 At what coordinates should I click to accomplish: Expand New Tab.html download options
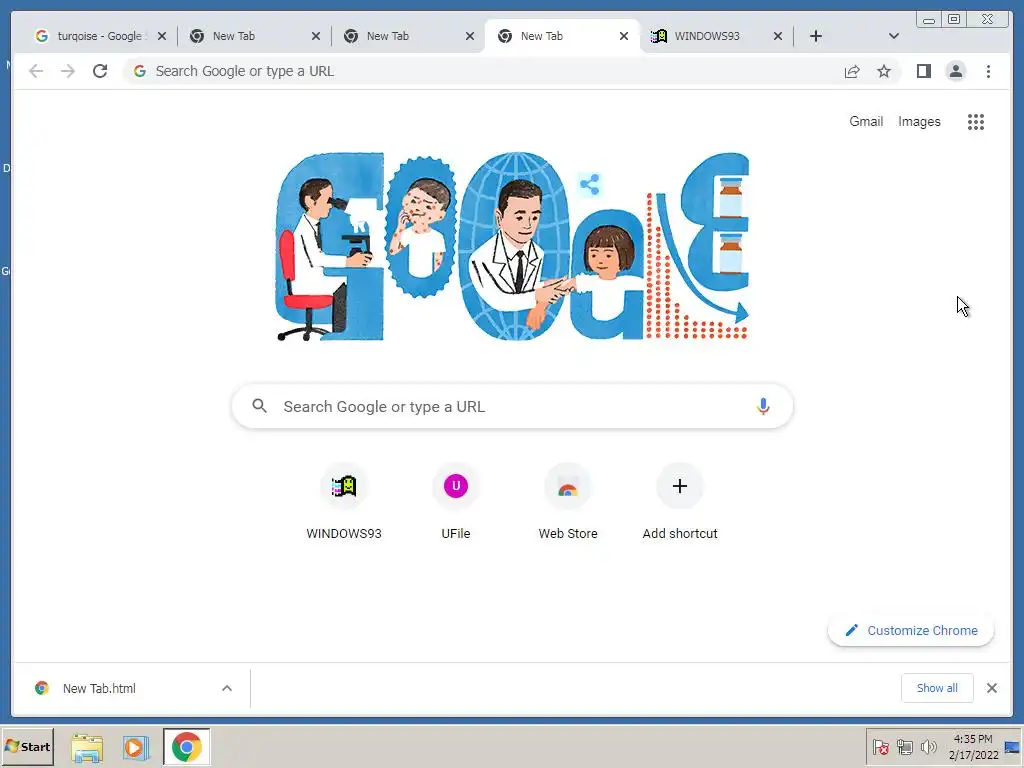(227, 688)
